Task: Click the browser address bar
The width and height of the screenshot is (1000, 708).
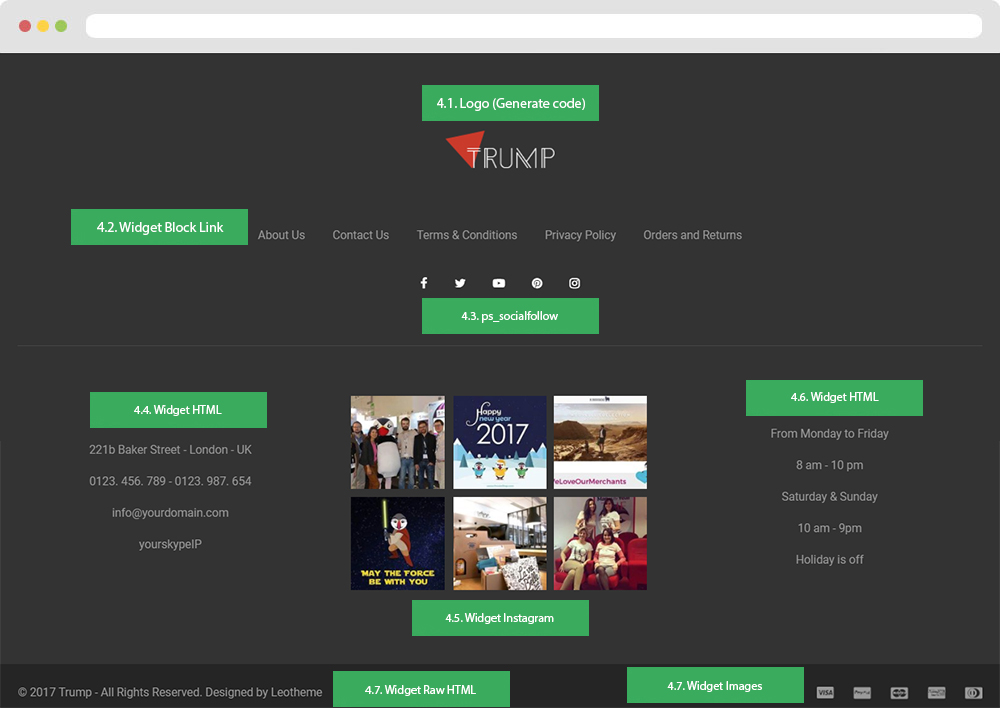Action: [534, 26]
